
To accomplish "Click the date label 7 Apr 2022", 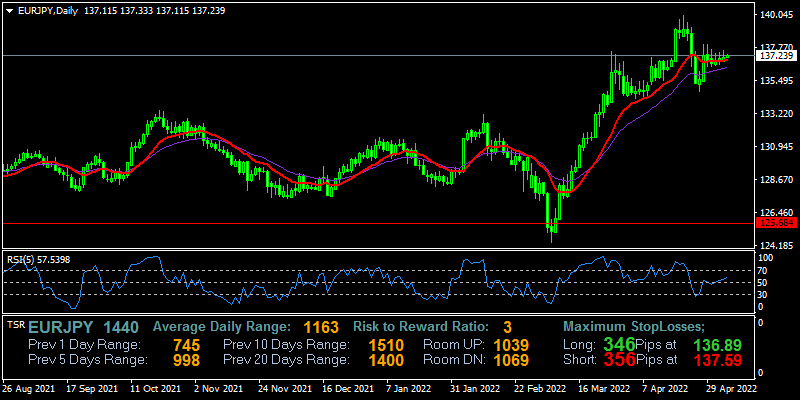I will pyautogui.click(x=666, y=390).
